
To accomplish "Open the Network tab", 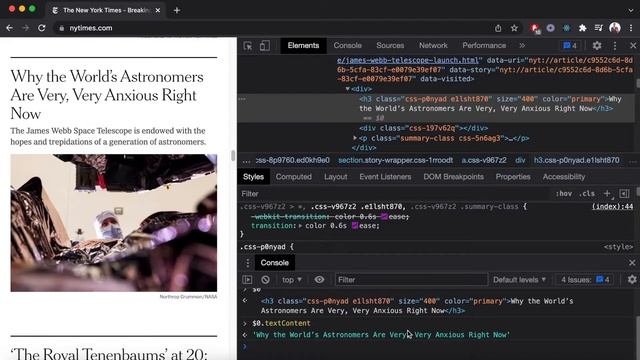I will tap(433, 45).
